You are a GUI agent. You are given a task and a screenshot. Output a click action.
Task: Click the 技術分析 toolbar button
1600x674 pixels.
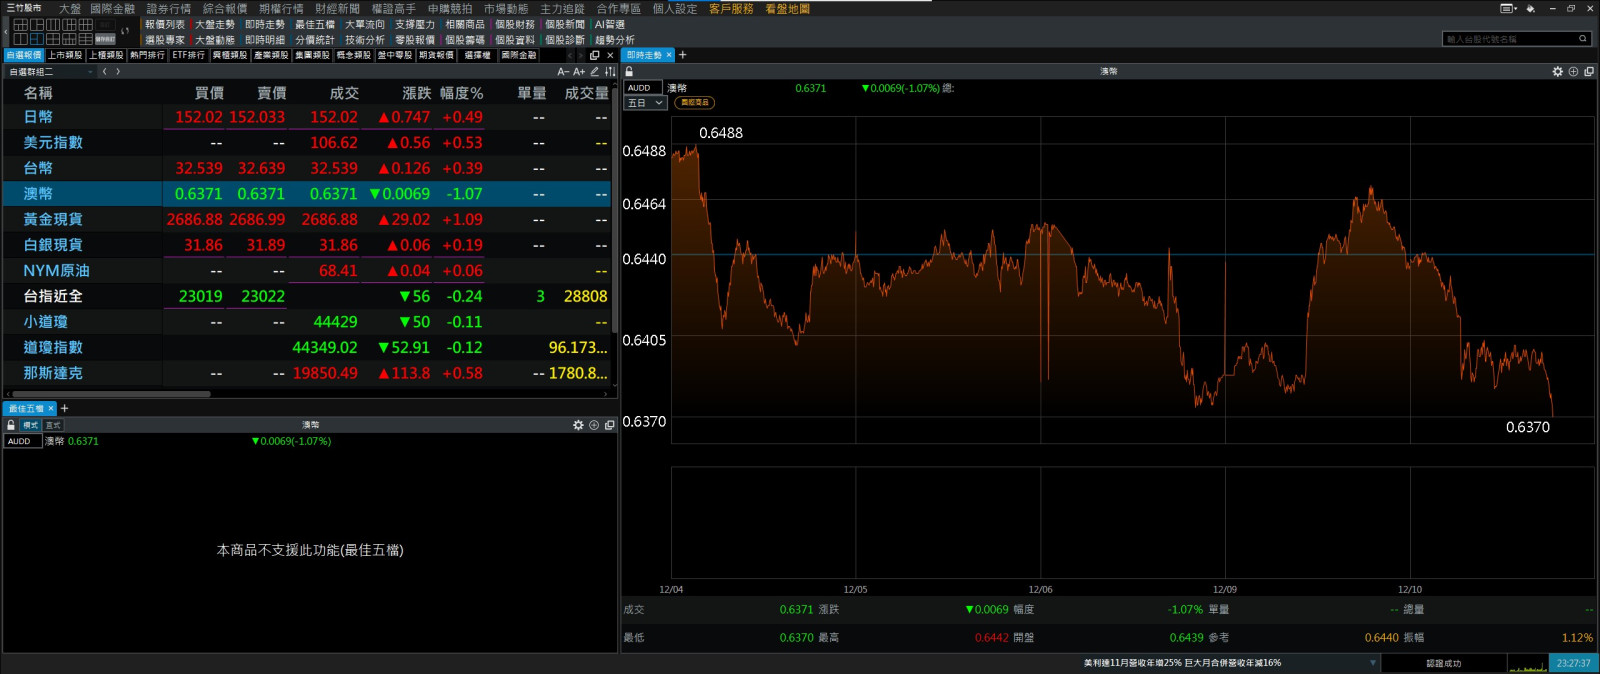click(365, 40)
